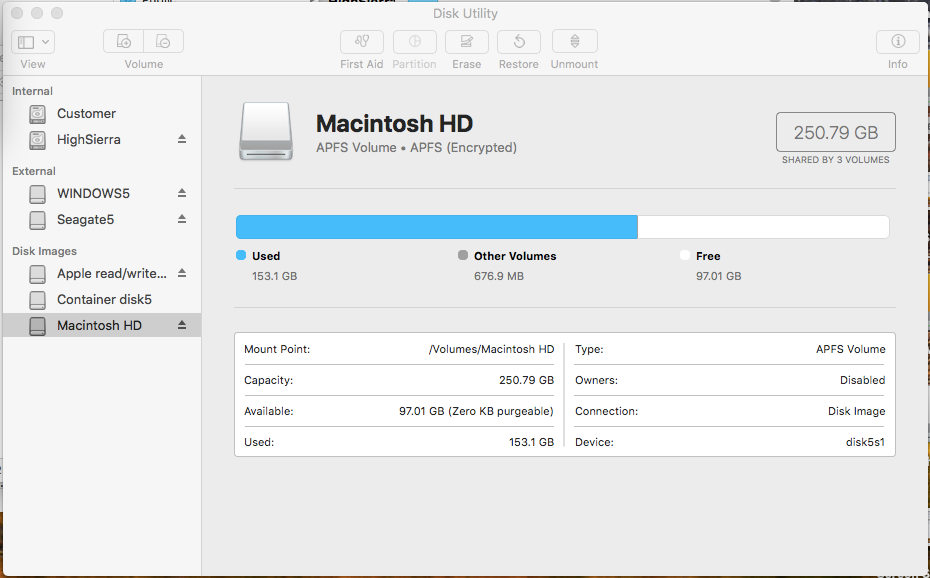Click the 250.79 GB capacity box
The image size is (930, 578).
[836, 132]
